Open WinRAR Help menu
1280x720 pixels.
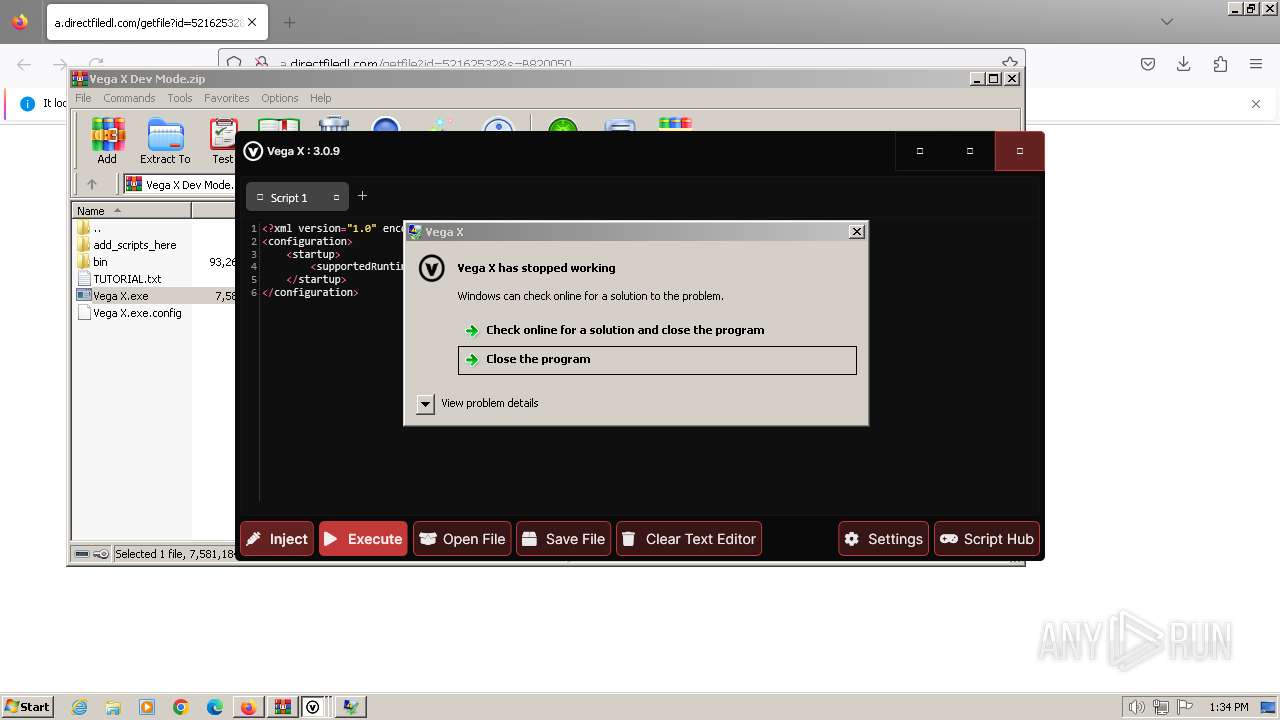[x=320, y=98]
